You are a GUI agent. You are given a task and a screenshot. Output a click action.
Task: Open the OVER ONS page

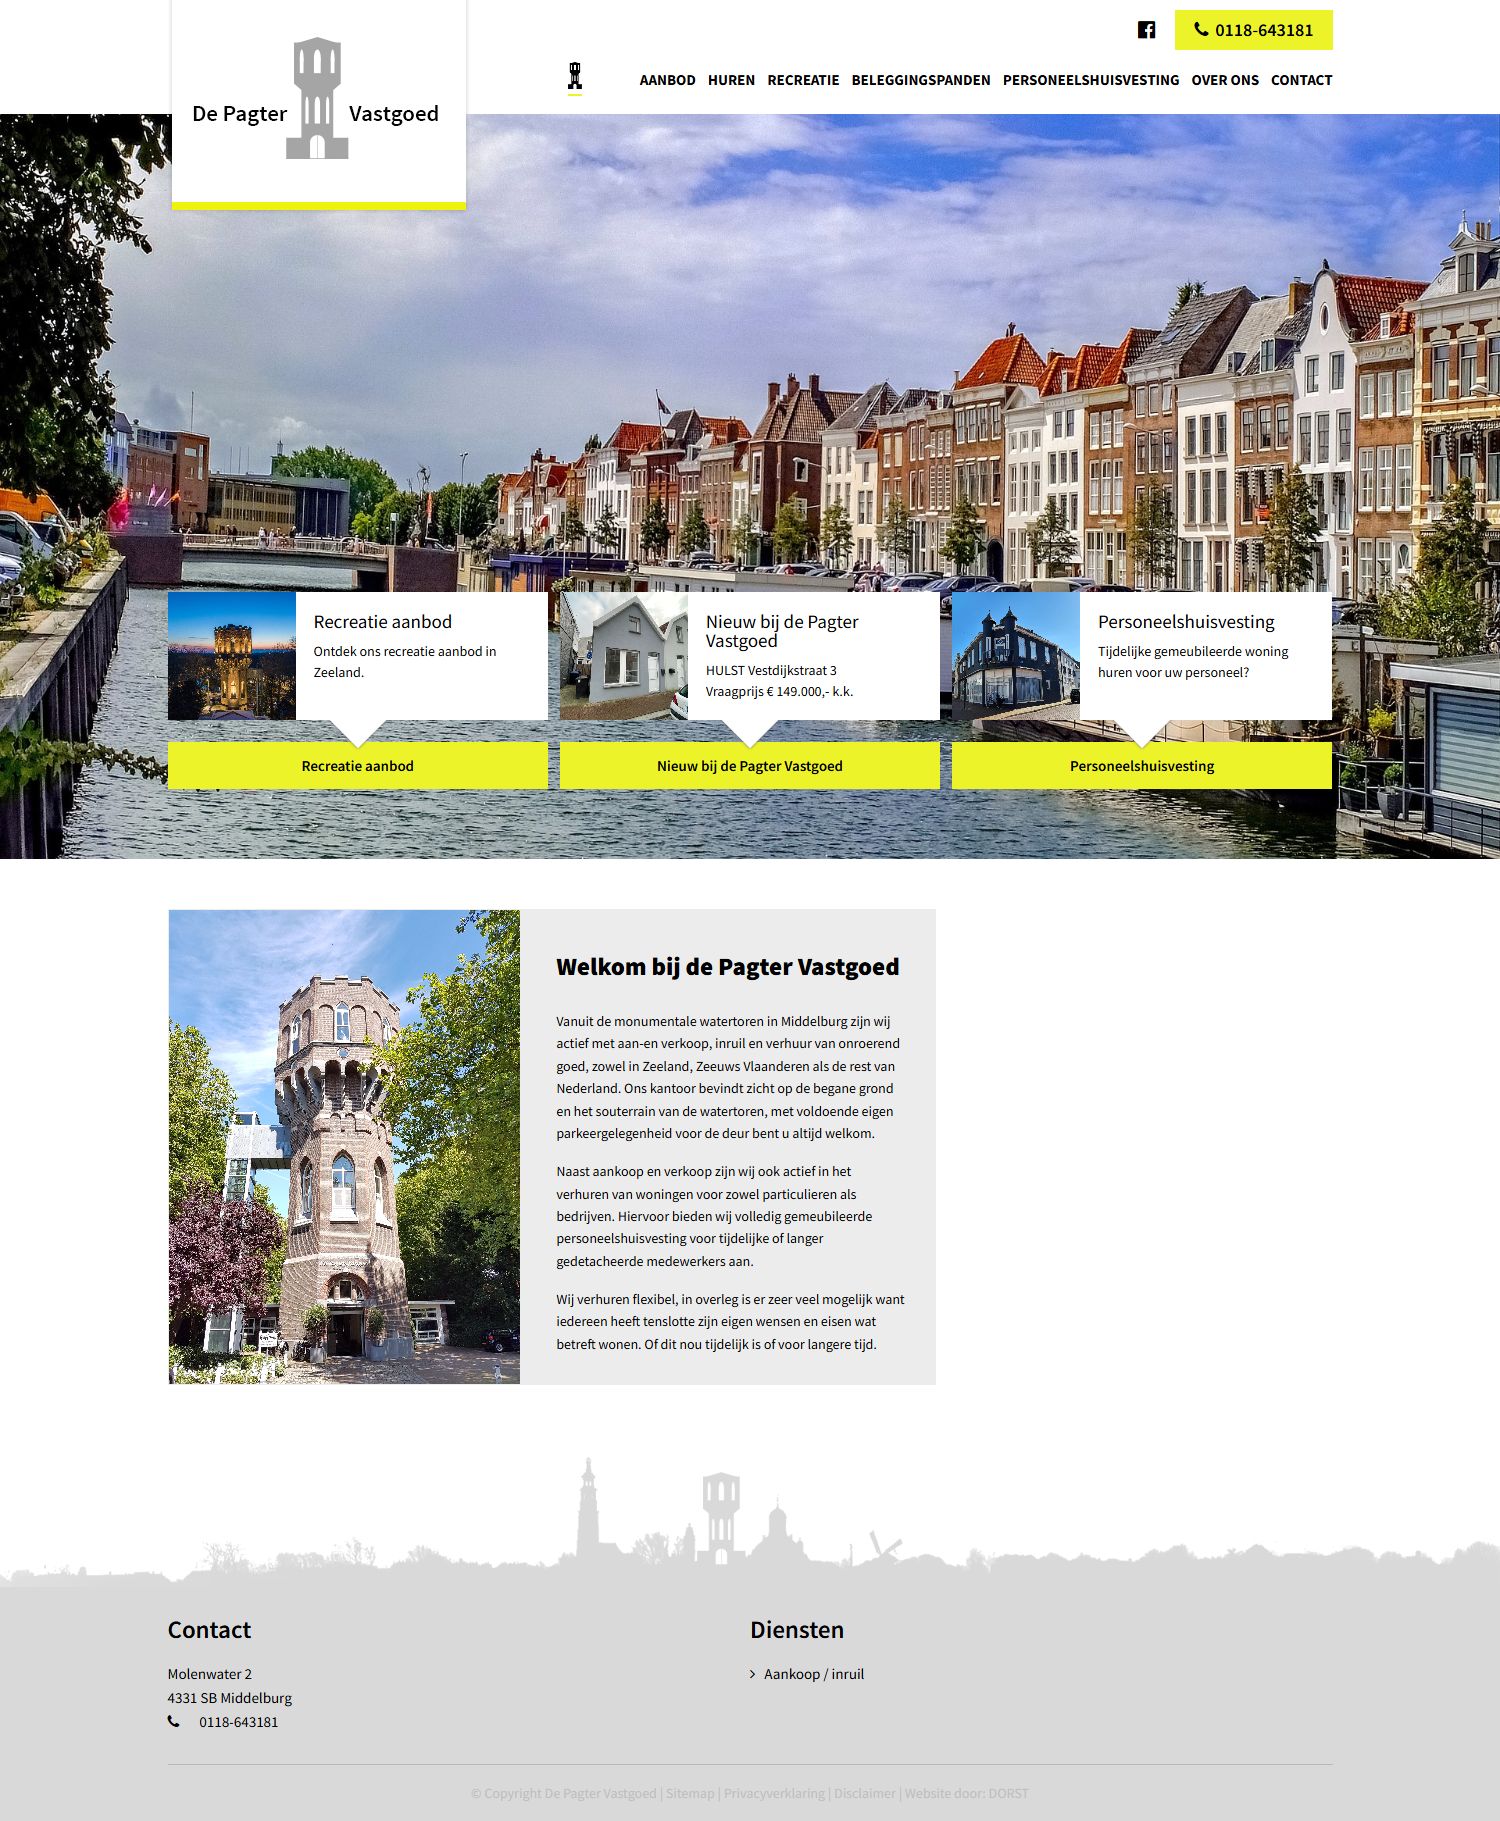click(x=1224, y=80)
